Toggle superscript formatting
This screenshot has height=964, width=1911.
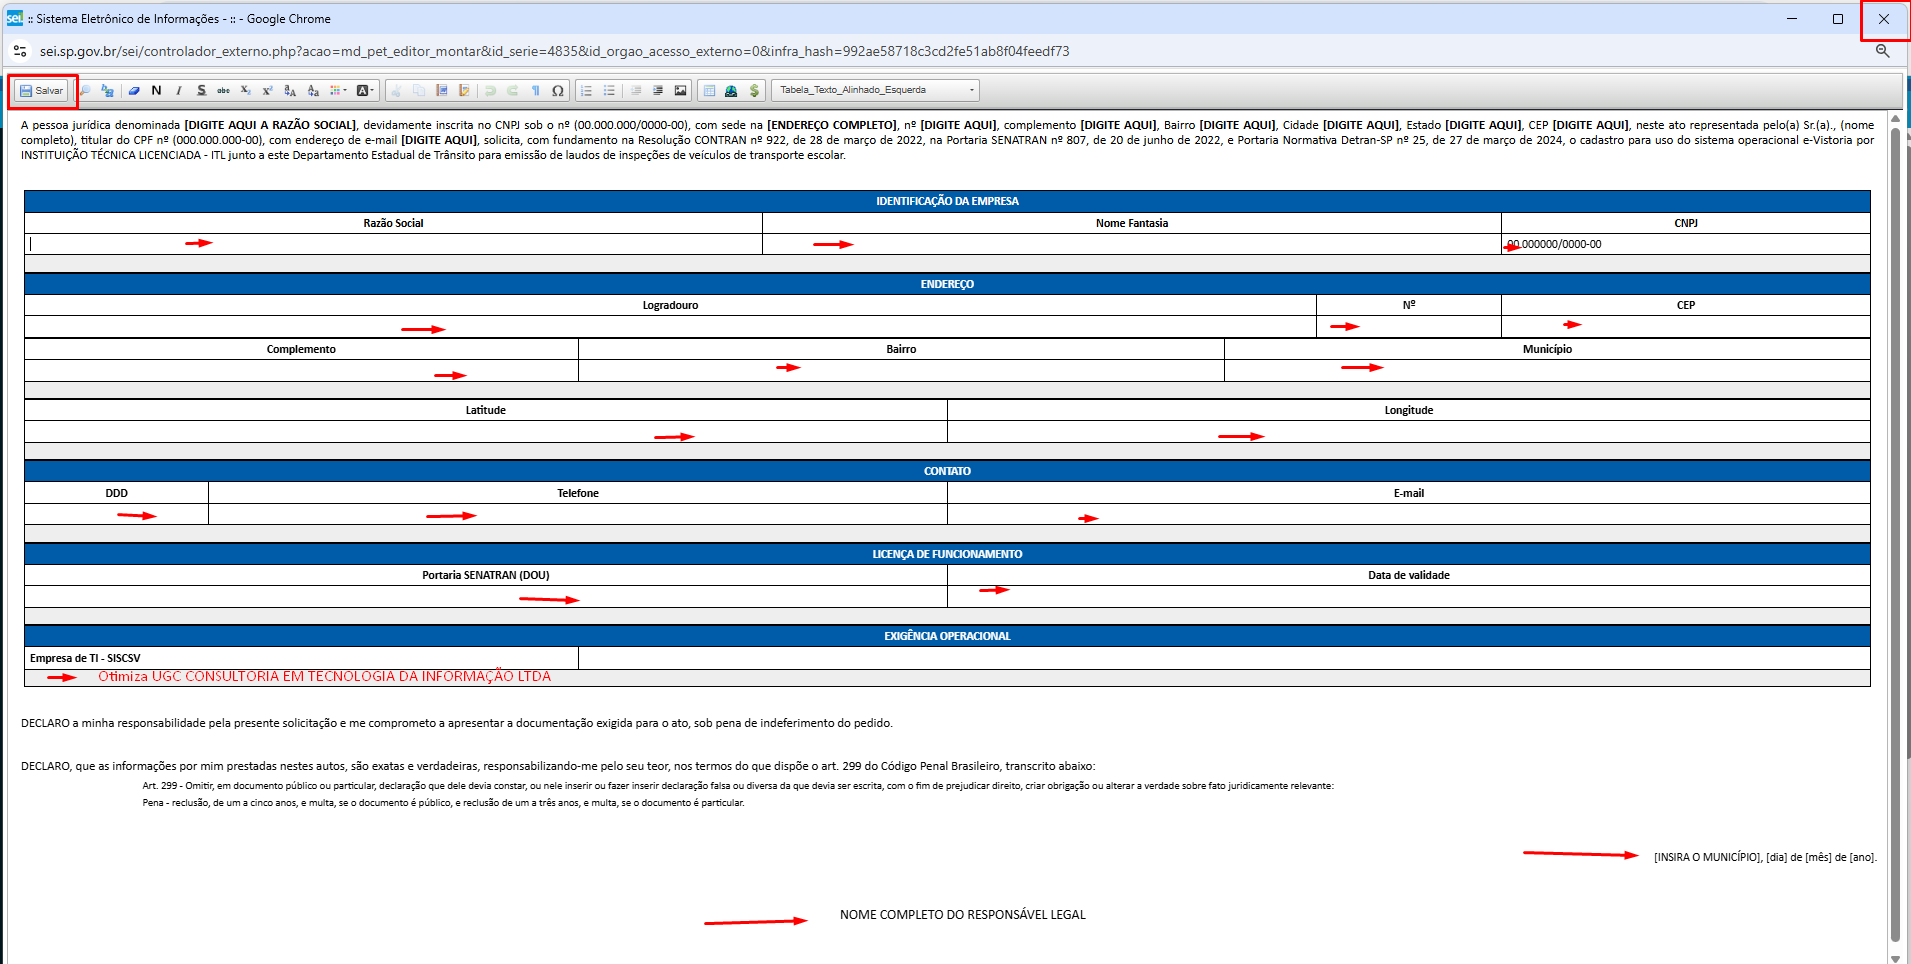[x=267, y=91]
